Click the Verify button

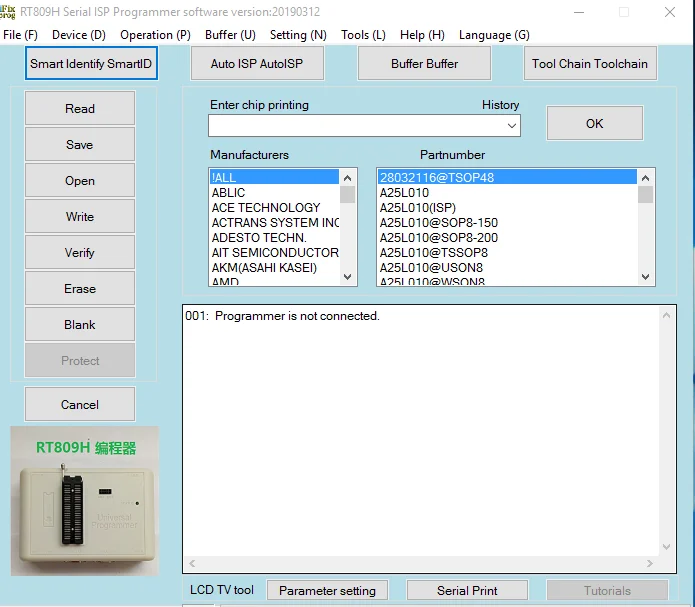[80, 252]
